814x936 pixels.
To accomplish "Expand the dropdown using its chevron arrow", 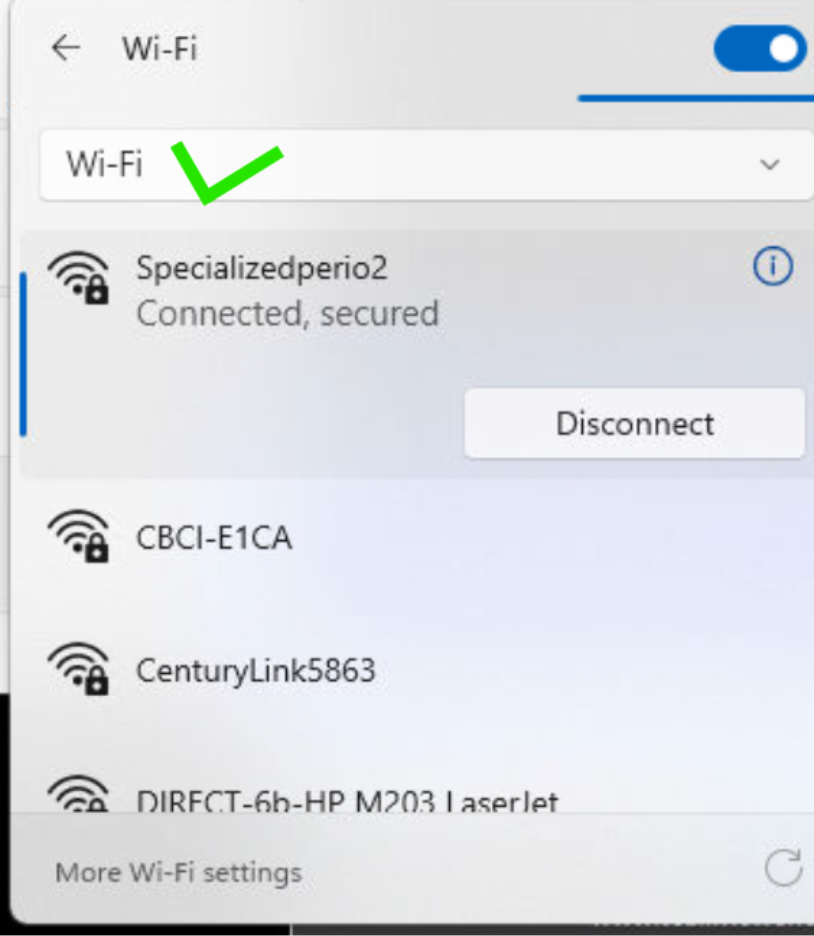I will (x=770, y=164).
